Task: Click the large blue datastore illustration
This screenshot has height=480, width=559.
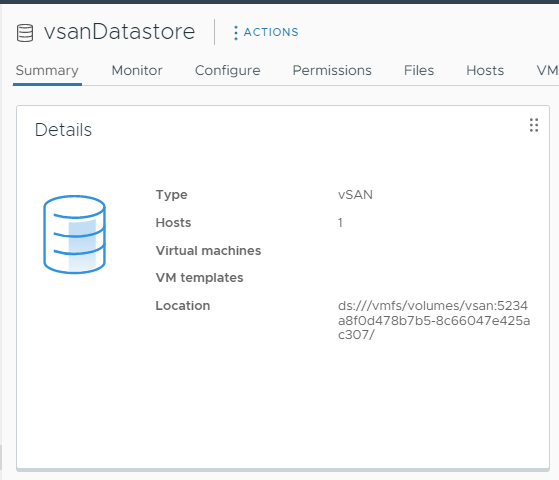Action: pos(75,234)
